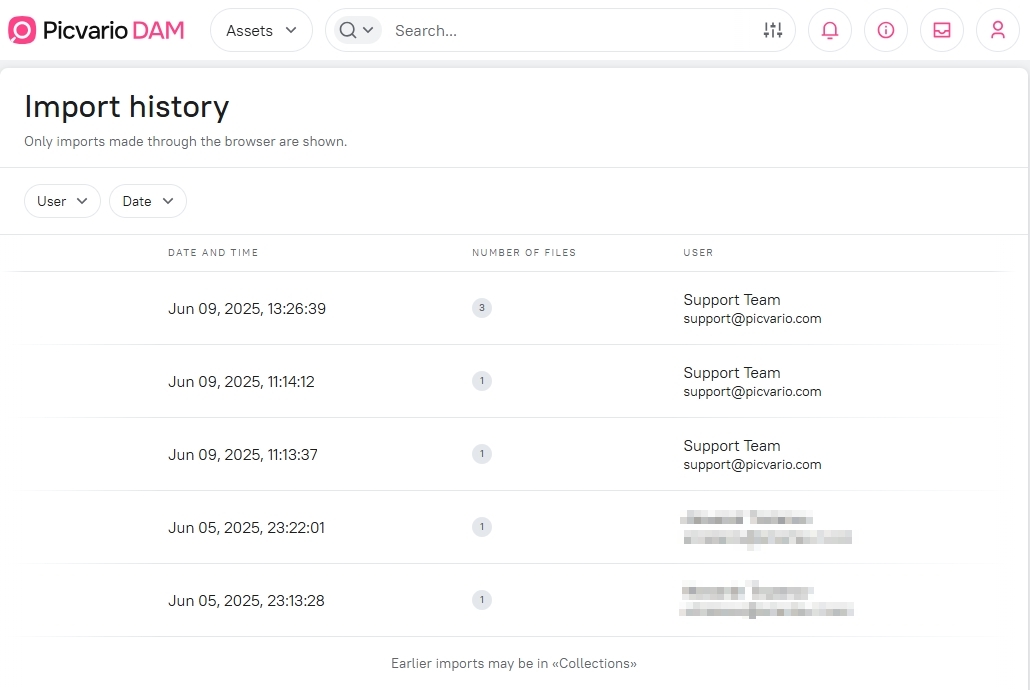
Task: Click the Picvario DAM logo
Action: pos(96,30)
